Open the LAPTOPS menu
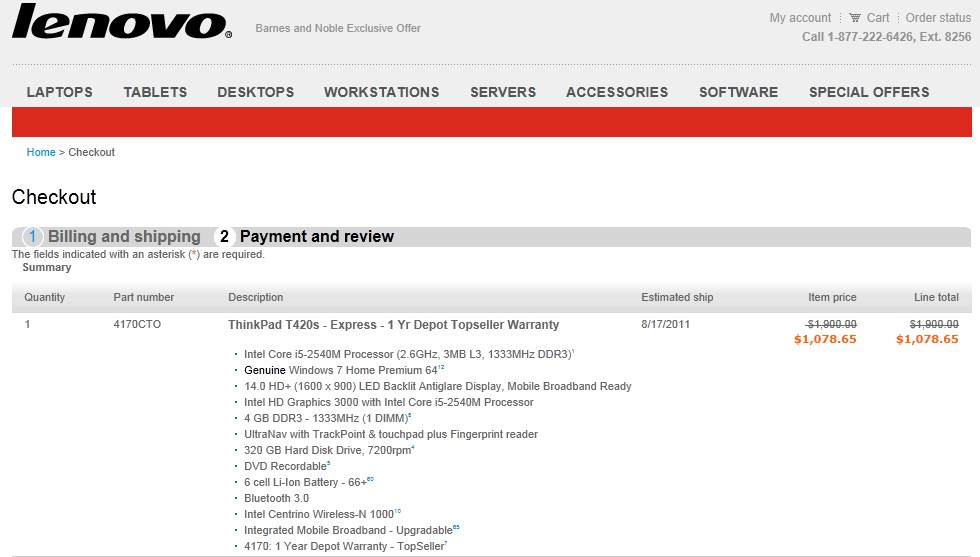980x557 pixels. point(59,92)
